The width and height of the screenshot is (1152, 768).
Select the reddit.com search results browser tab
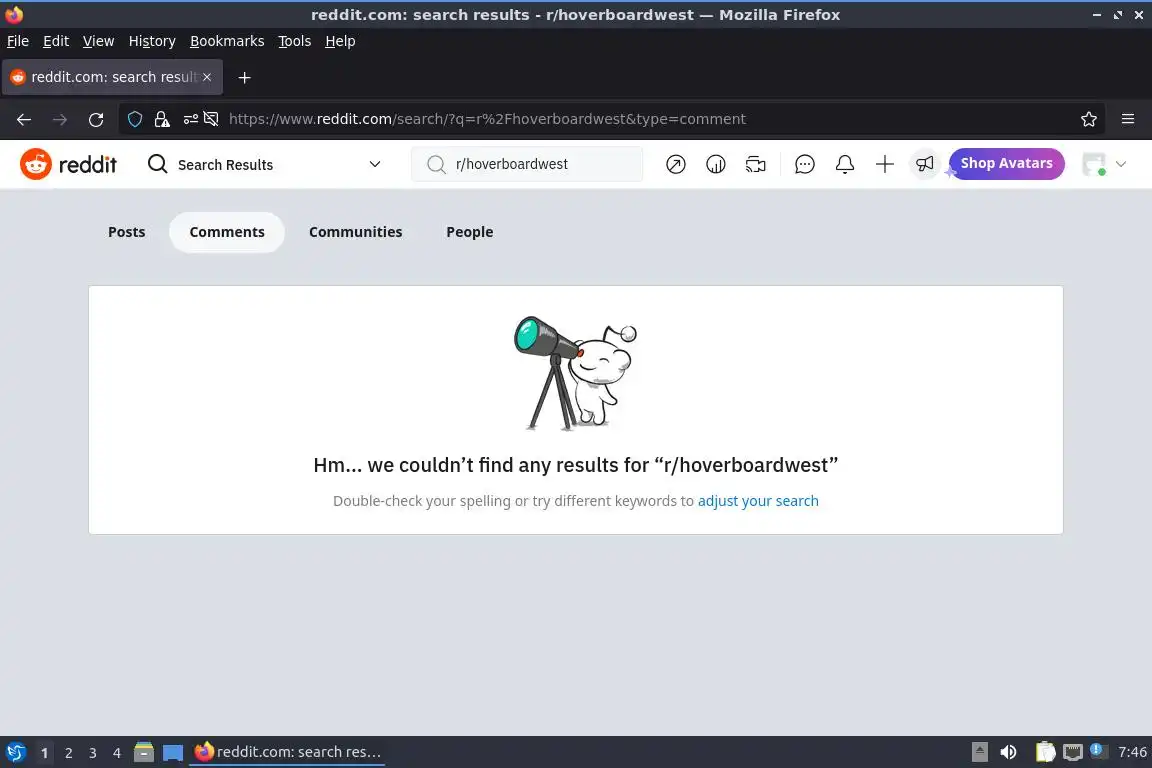(112, 77)
